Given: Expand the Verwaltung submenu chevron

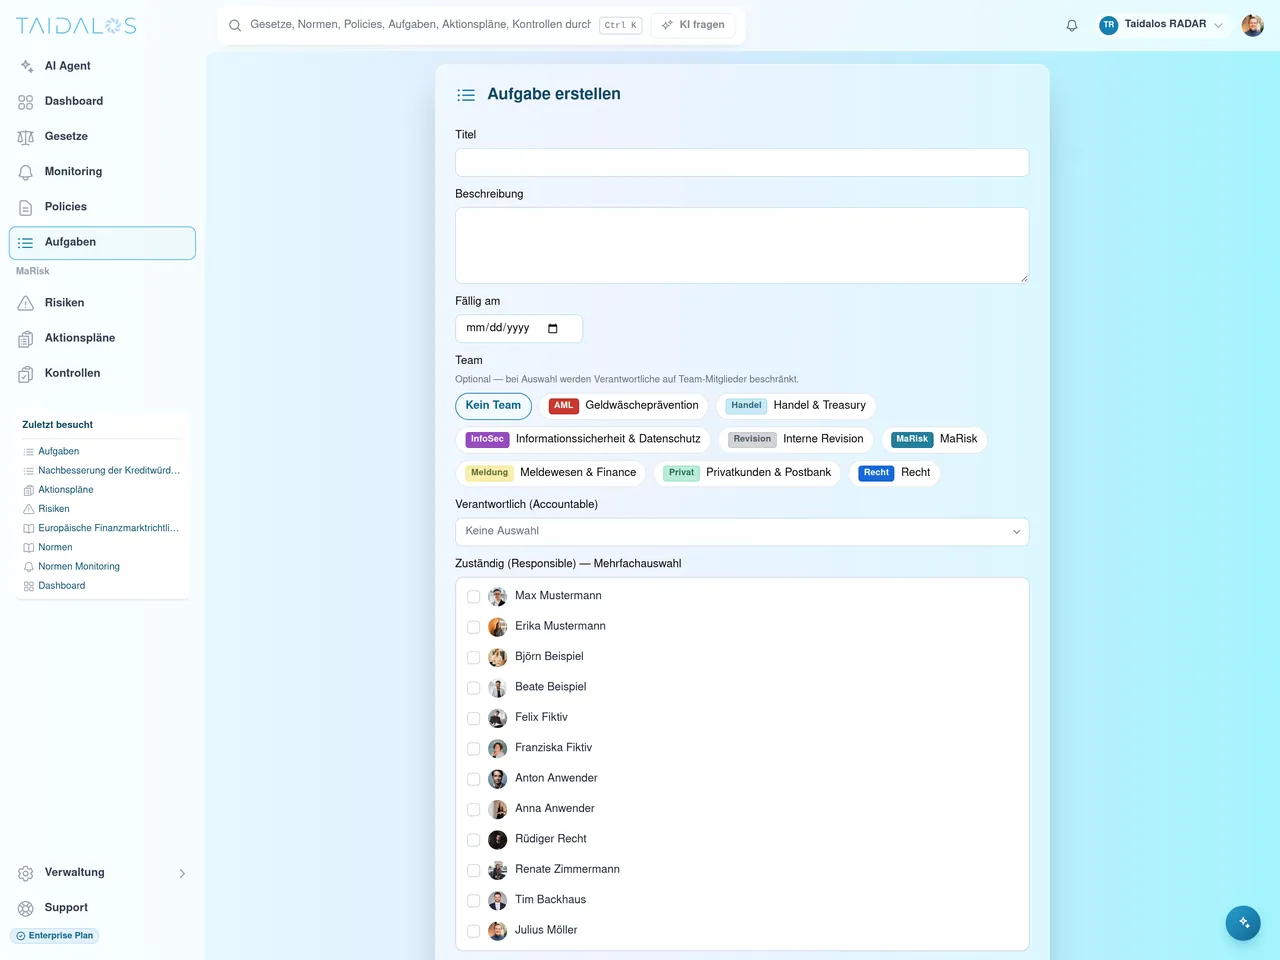Looking at the screenshot, I should 182,874.
